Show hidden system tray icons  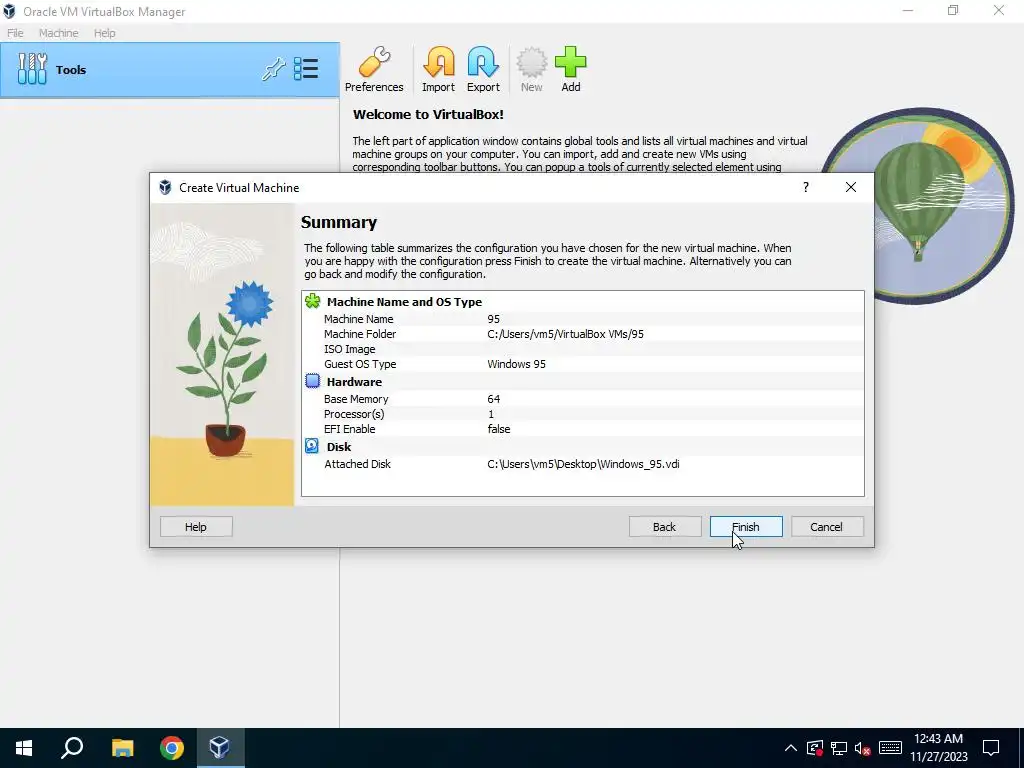[x=790, y=748]
